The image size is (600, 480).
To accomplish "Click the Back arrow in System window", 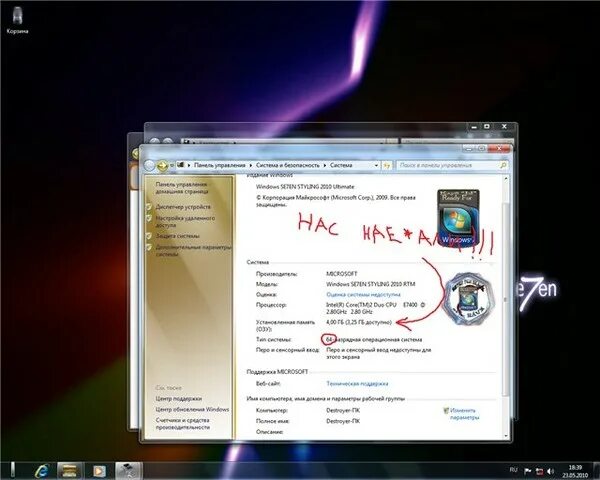I will tap(149, 165).
